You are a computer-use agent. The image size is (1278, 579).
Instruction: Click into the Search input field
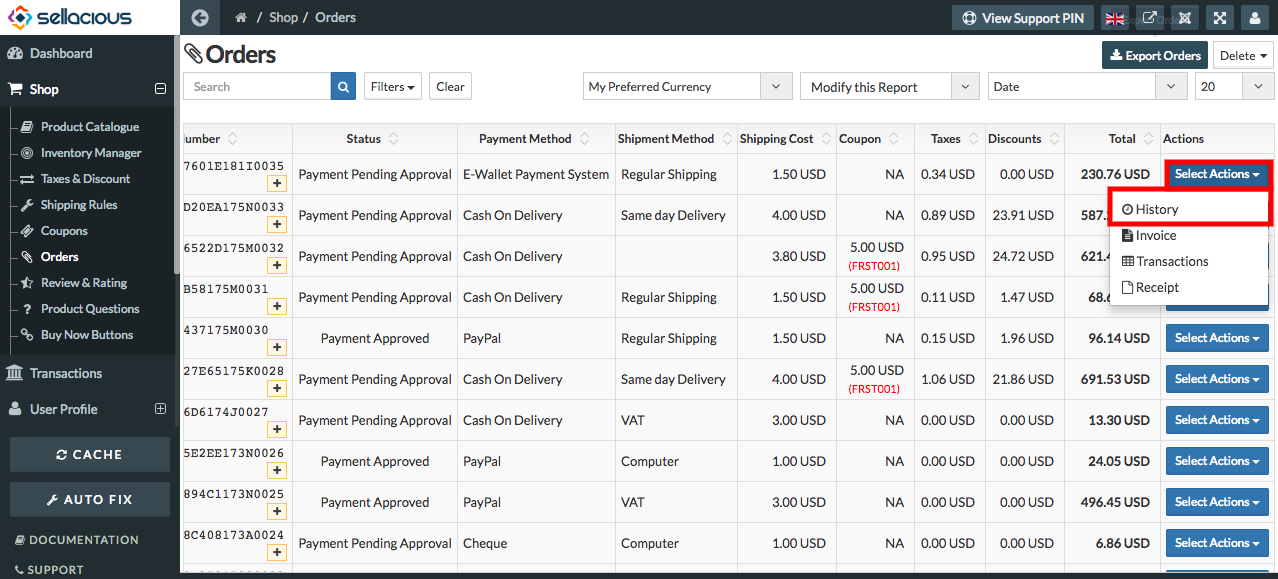258,87
